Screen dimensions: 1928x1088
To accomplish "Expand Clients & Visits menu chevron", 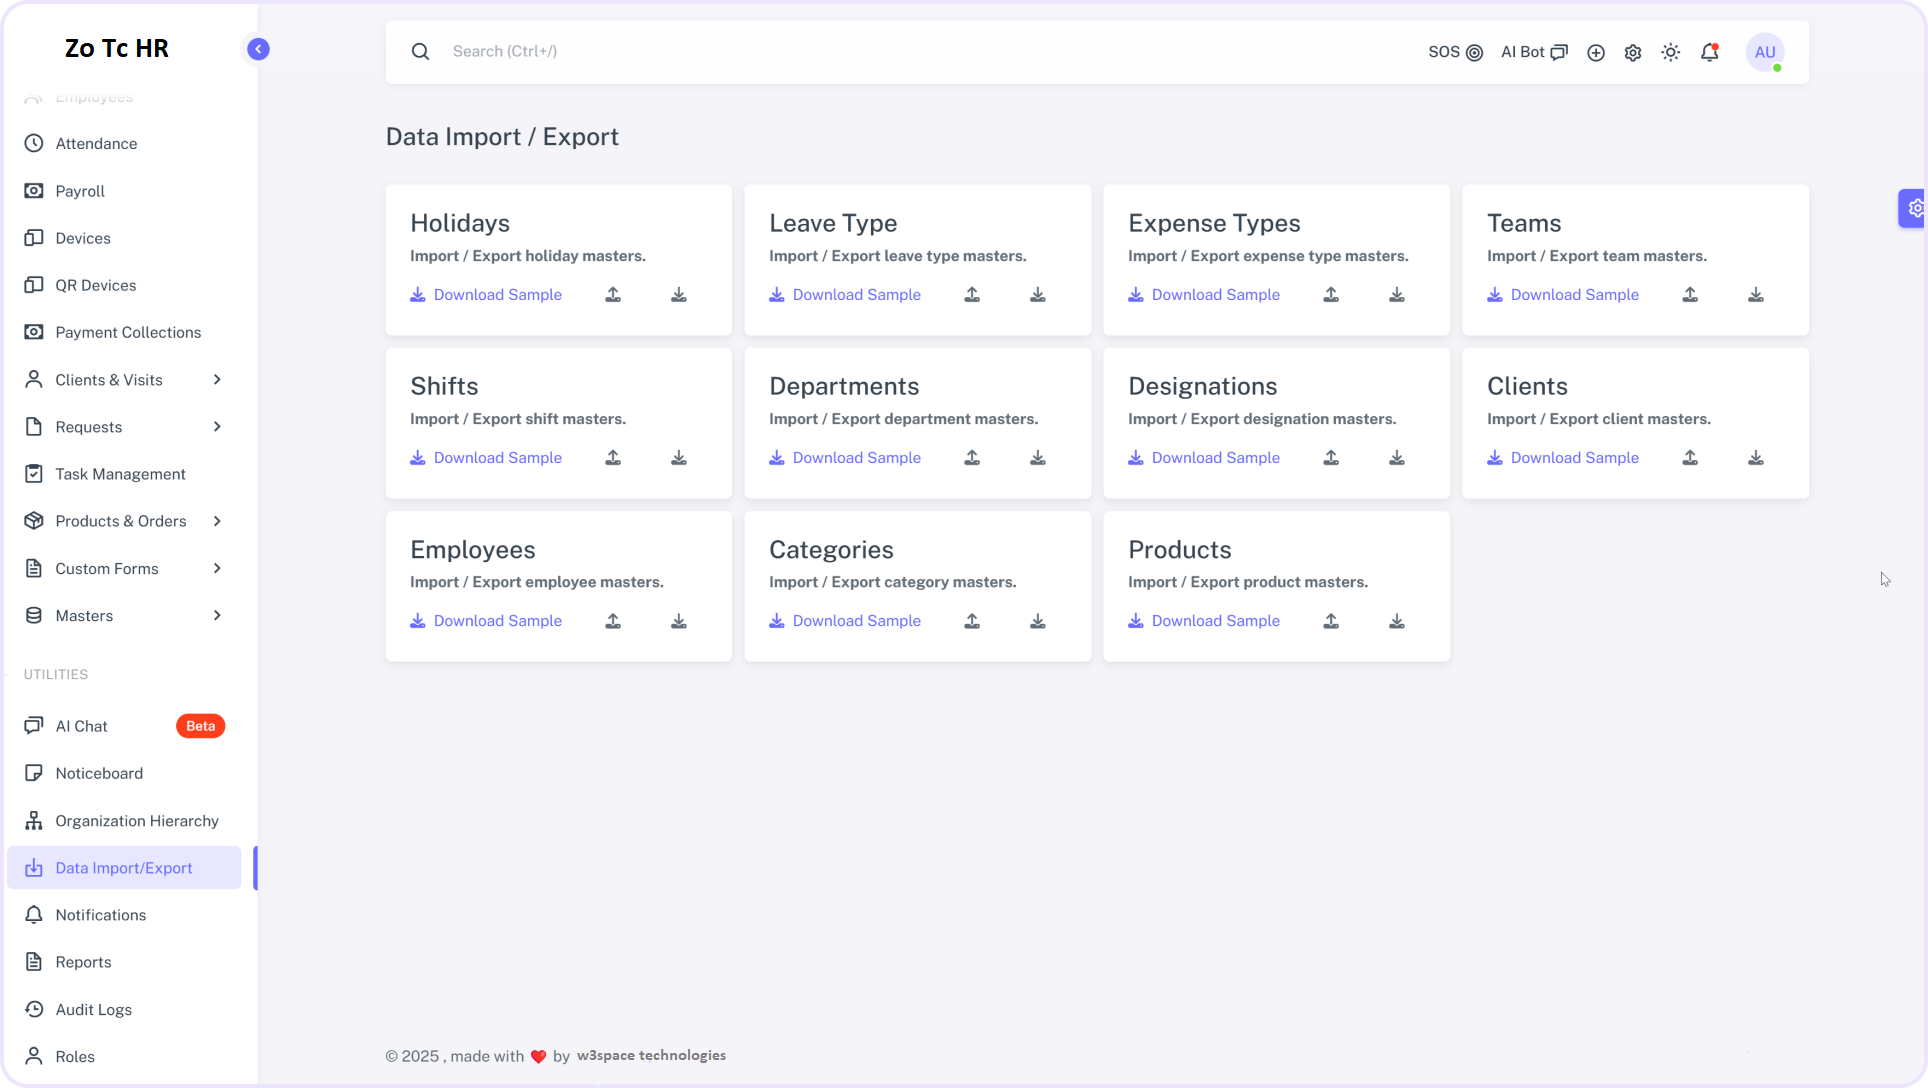I will coord(217,380).
